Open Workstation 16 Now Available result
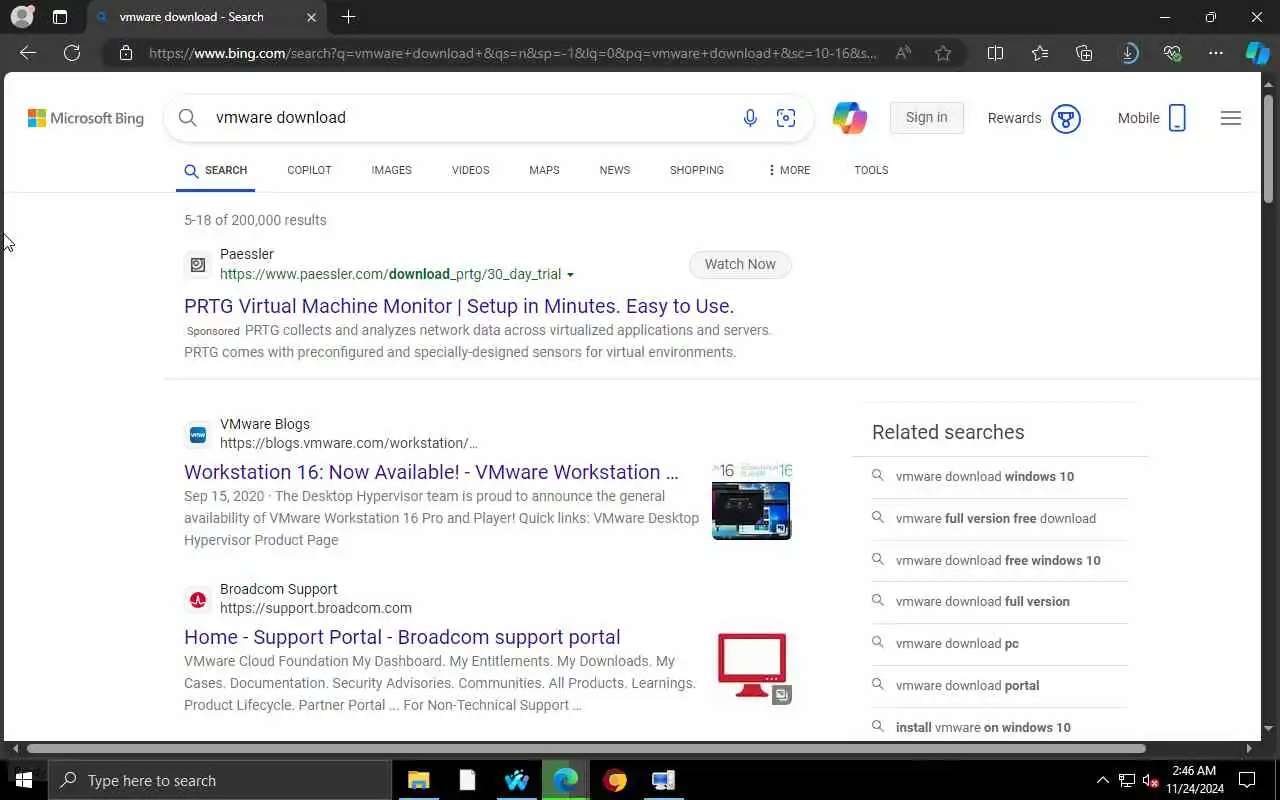 (x=431, y=472)
